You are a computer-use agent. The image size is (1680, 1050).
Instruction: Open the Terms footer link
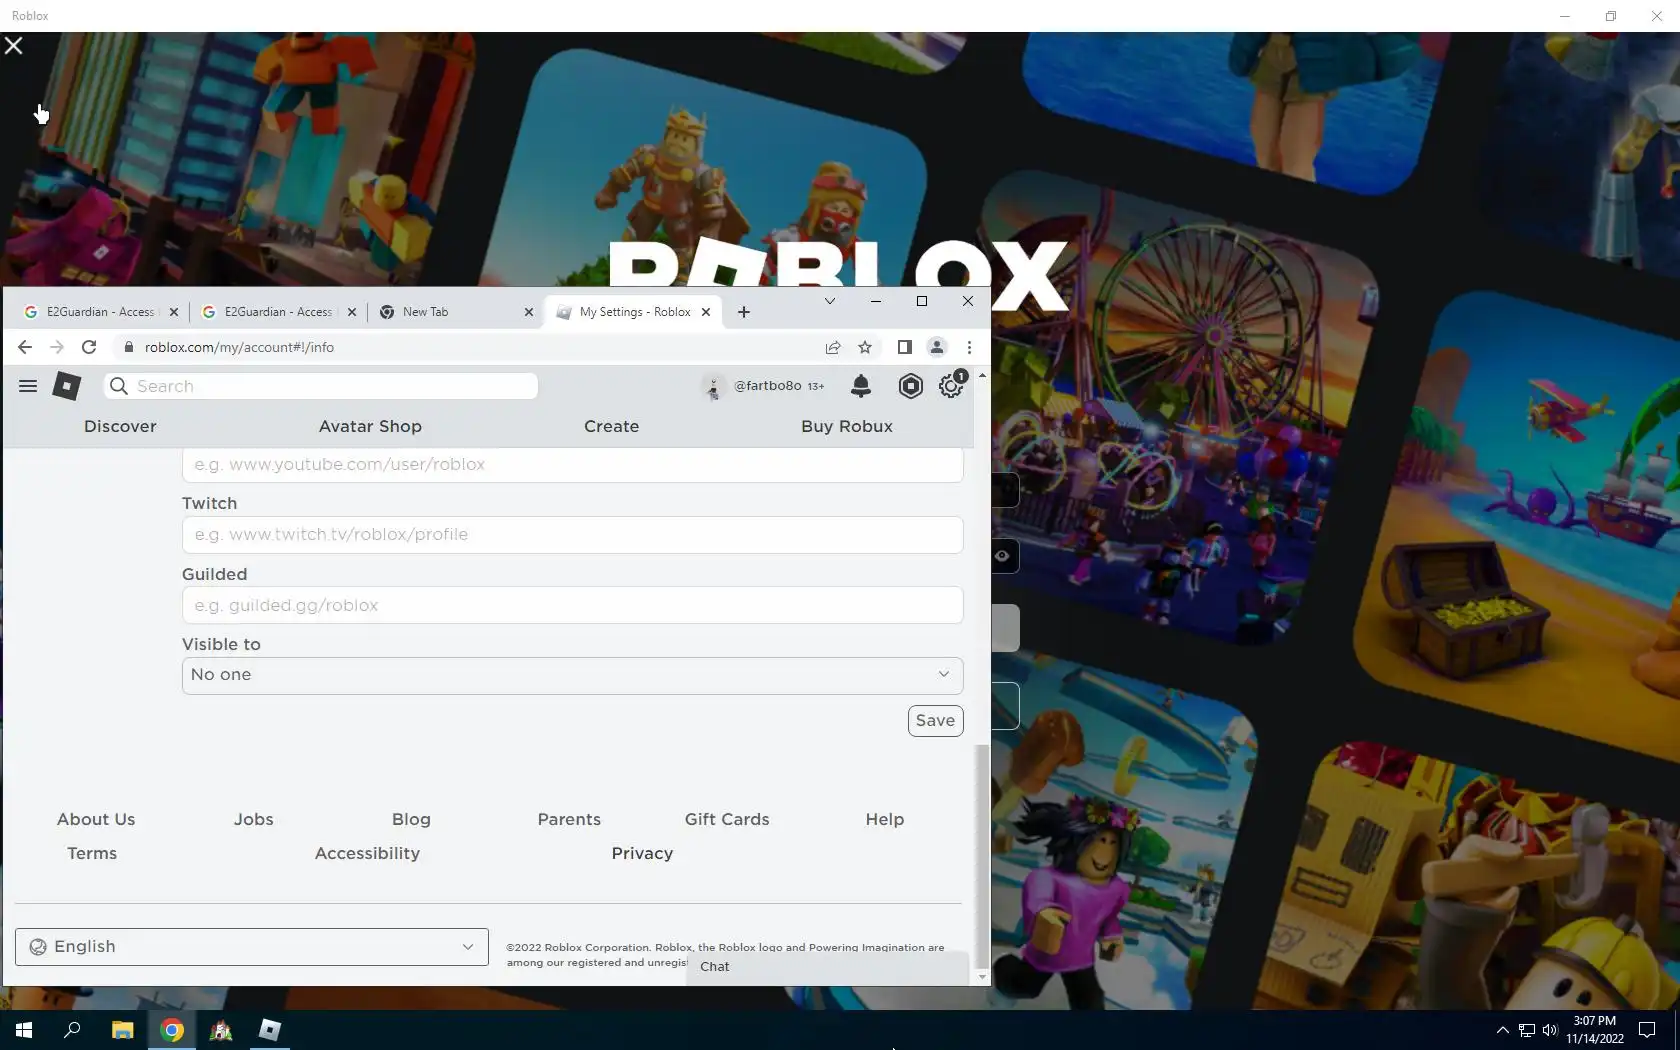92,853
